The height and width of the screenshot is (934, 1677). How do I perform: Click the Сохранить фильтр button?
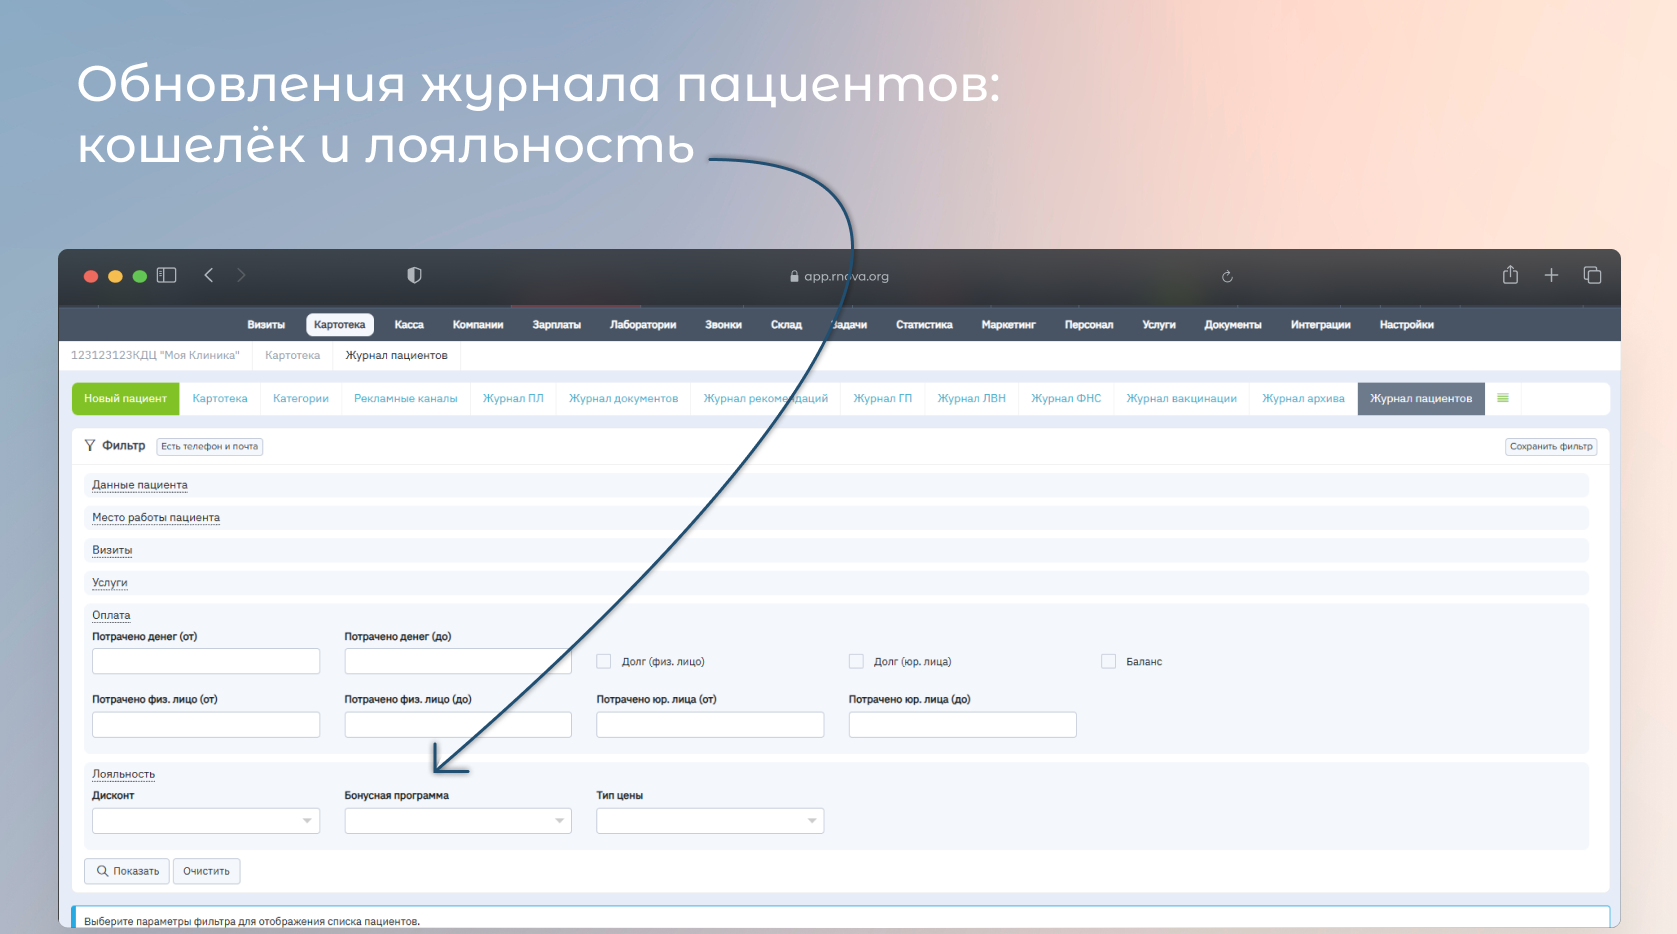[1550, 447]
